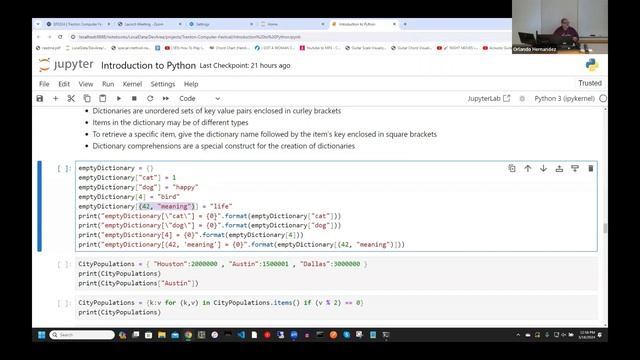
Task: Open a new browser tab
Action: pyautogui.click(x=405, y=24)
